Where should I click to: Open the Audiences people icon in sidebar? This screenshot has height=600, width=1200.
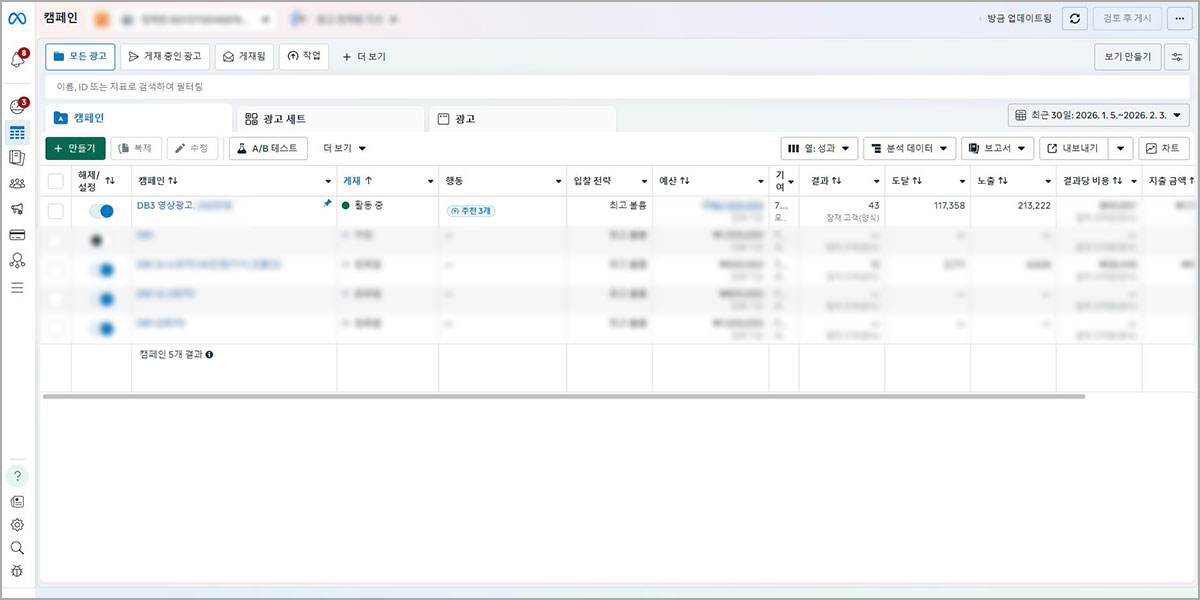click(x=17, y=183)
